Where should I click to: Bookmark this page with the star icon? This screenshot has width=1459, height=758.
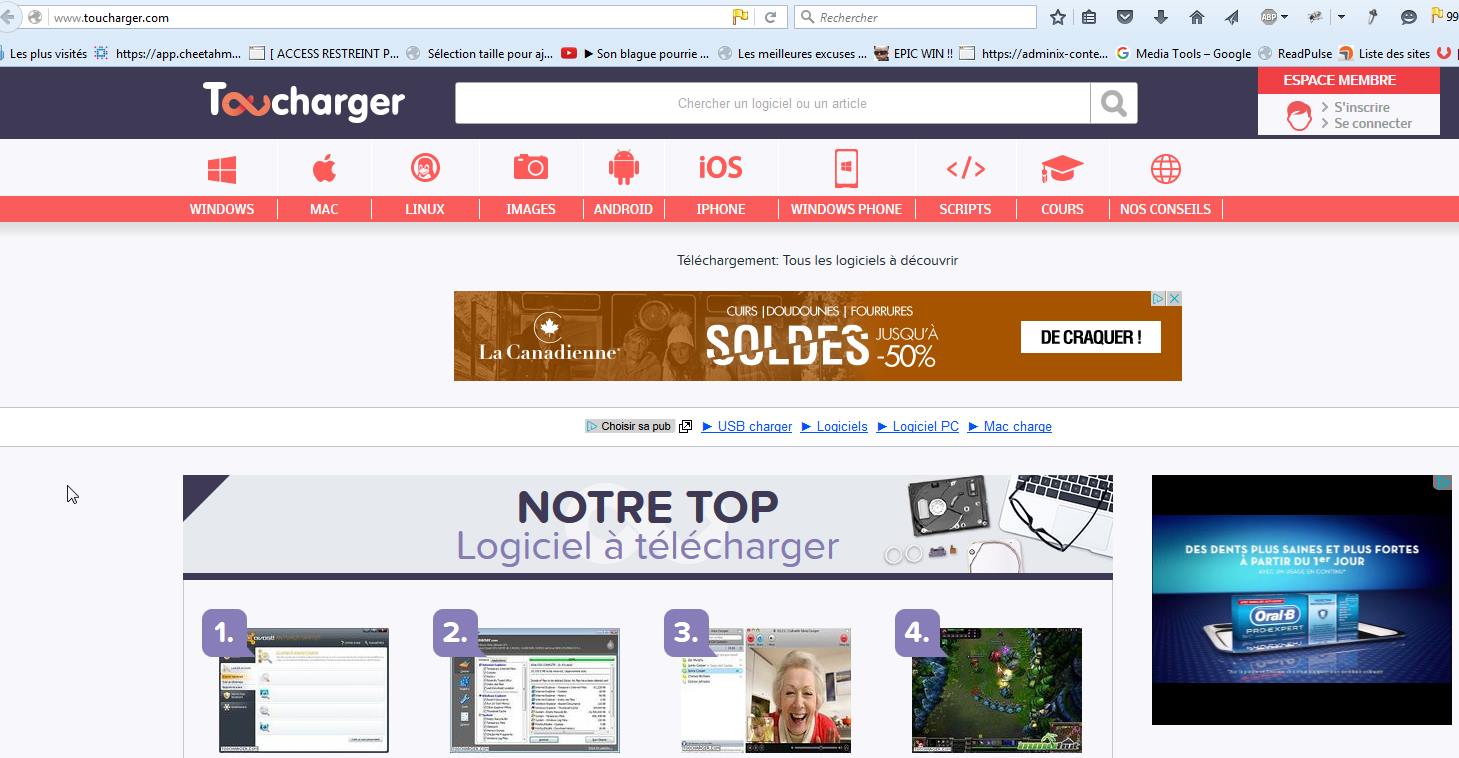[1056, 17]
